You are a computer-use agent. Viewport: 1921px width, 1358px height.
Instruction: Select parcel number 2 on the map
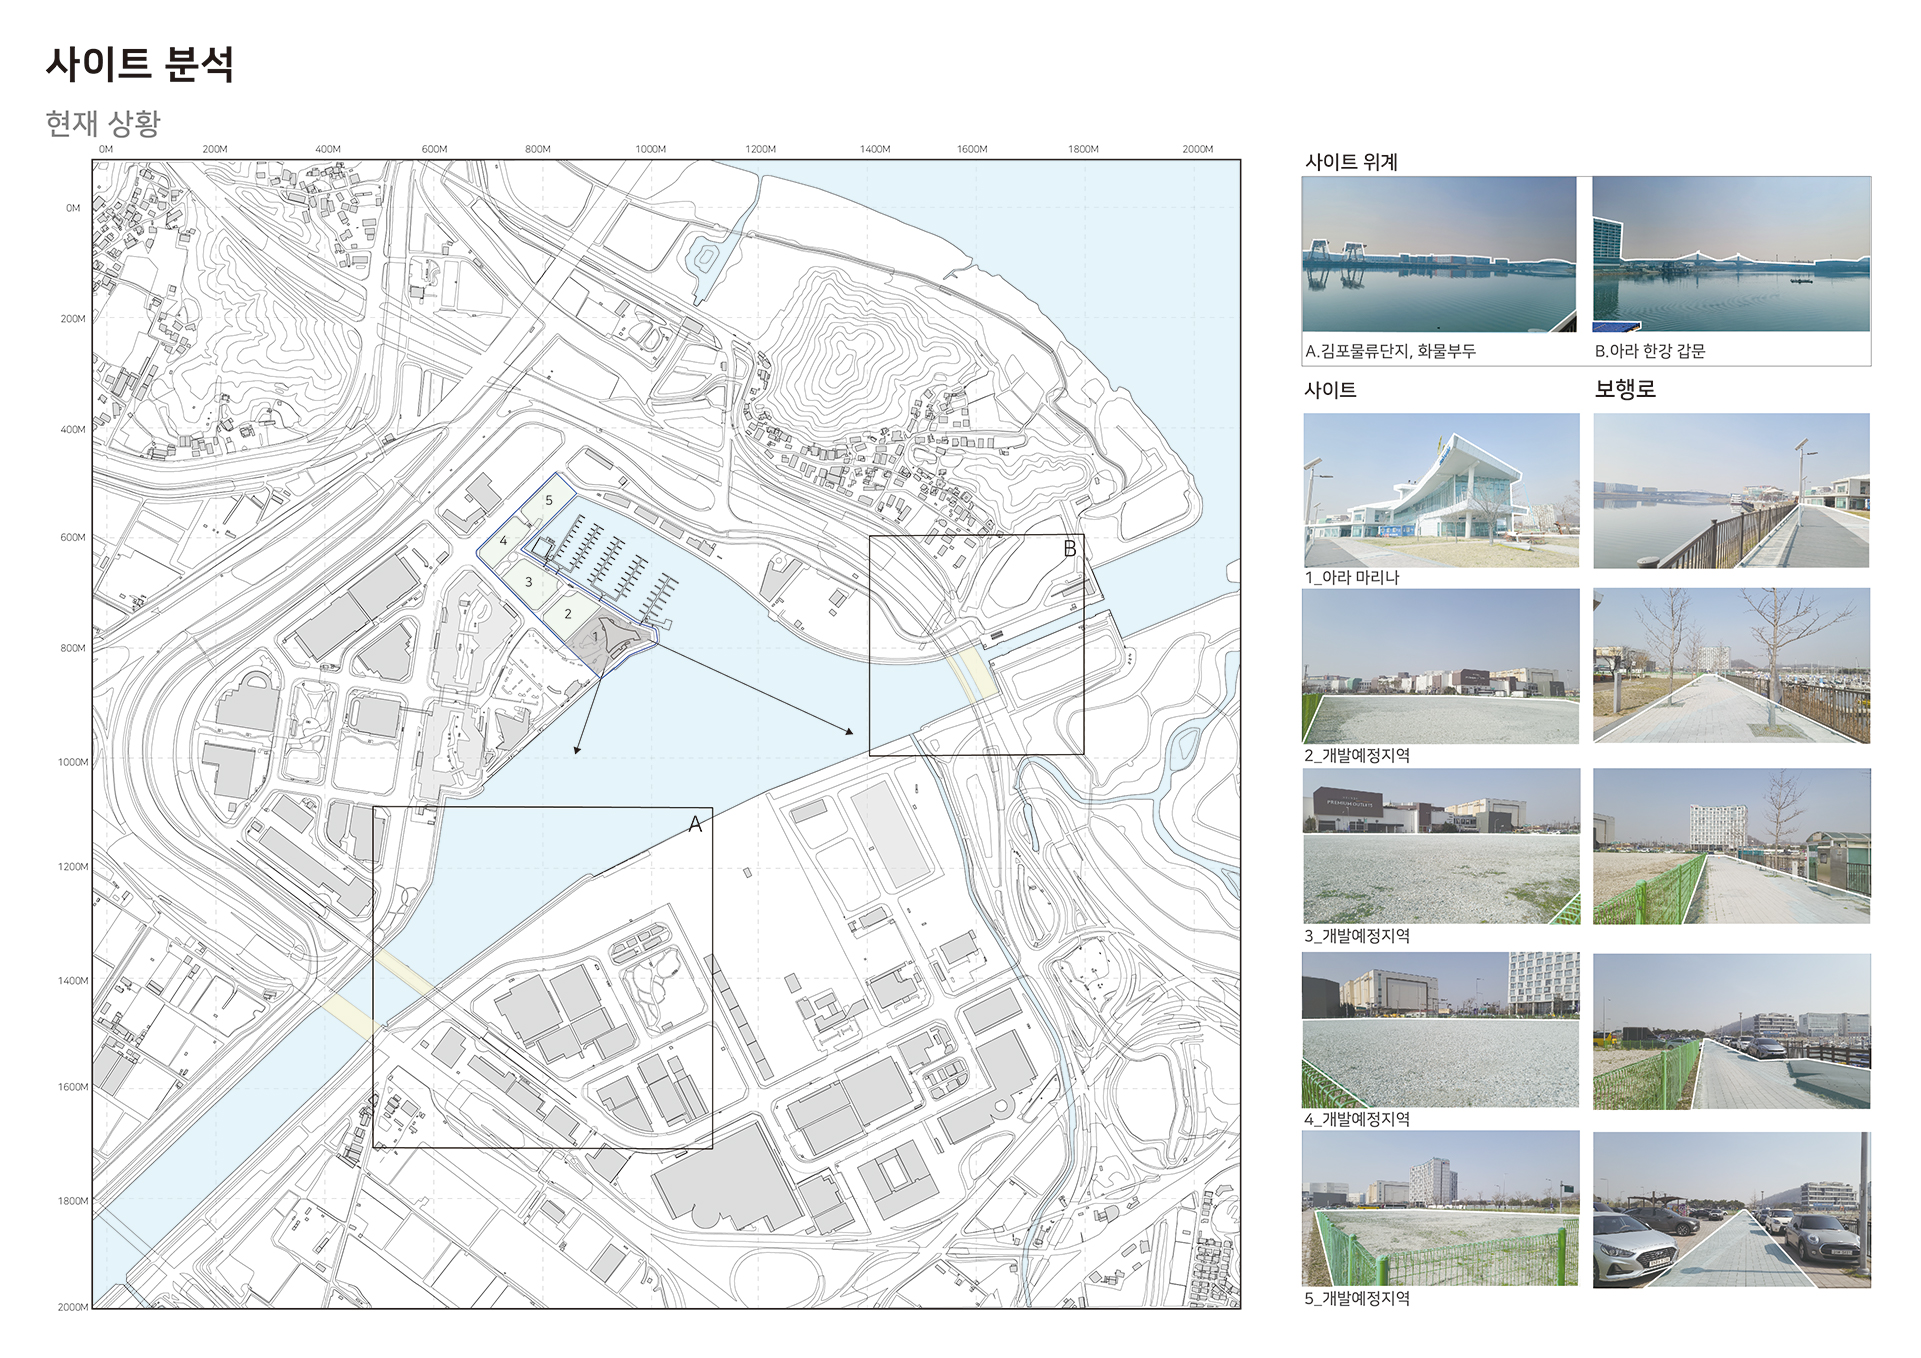coord(567,614)
